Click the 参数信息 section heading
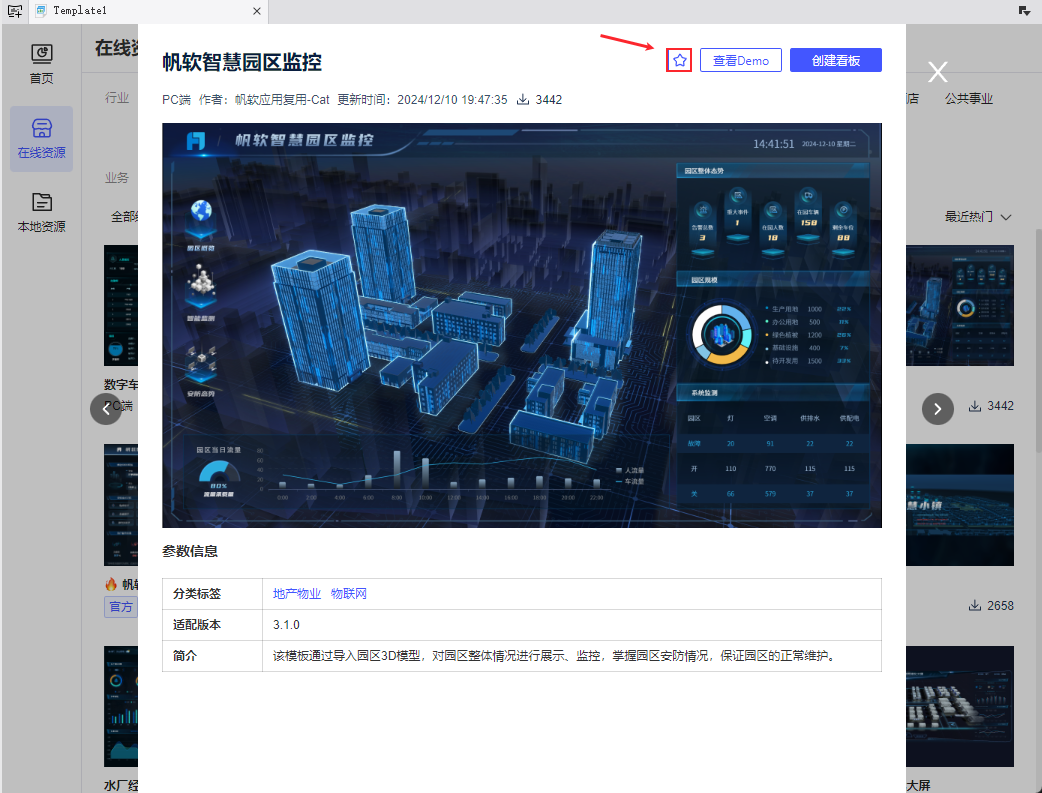 (x=190, y=551)
